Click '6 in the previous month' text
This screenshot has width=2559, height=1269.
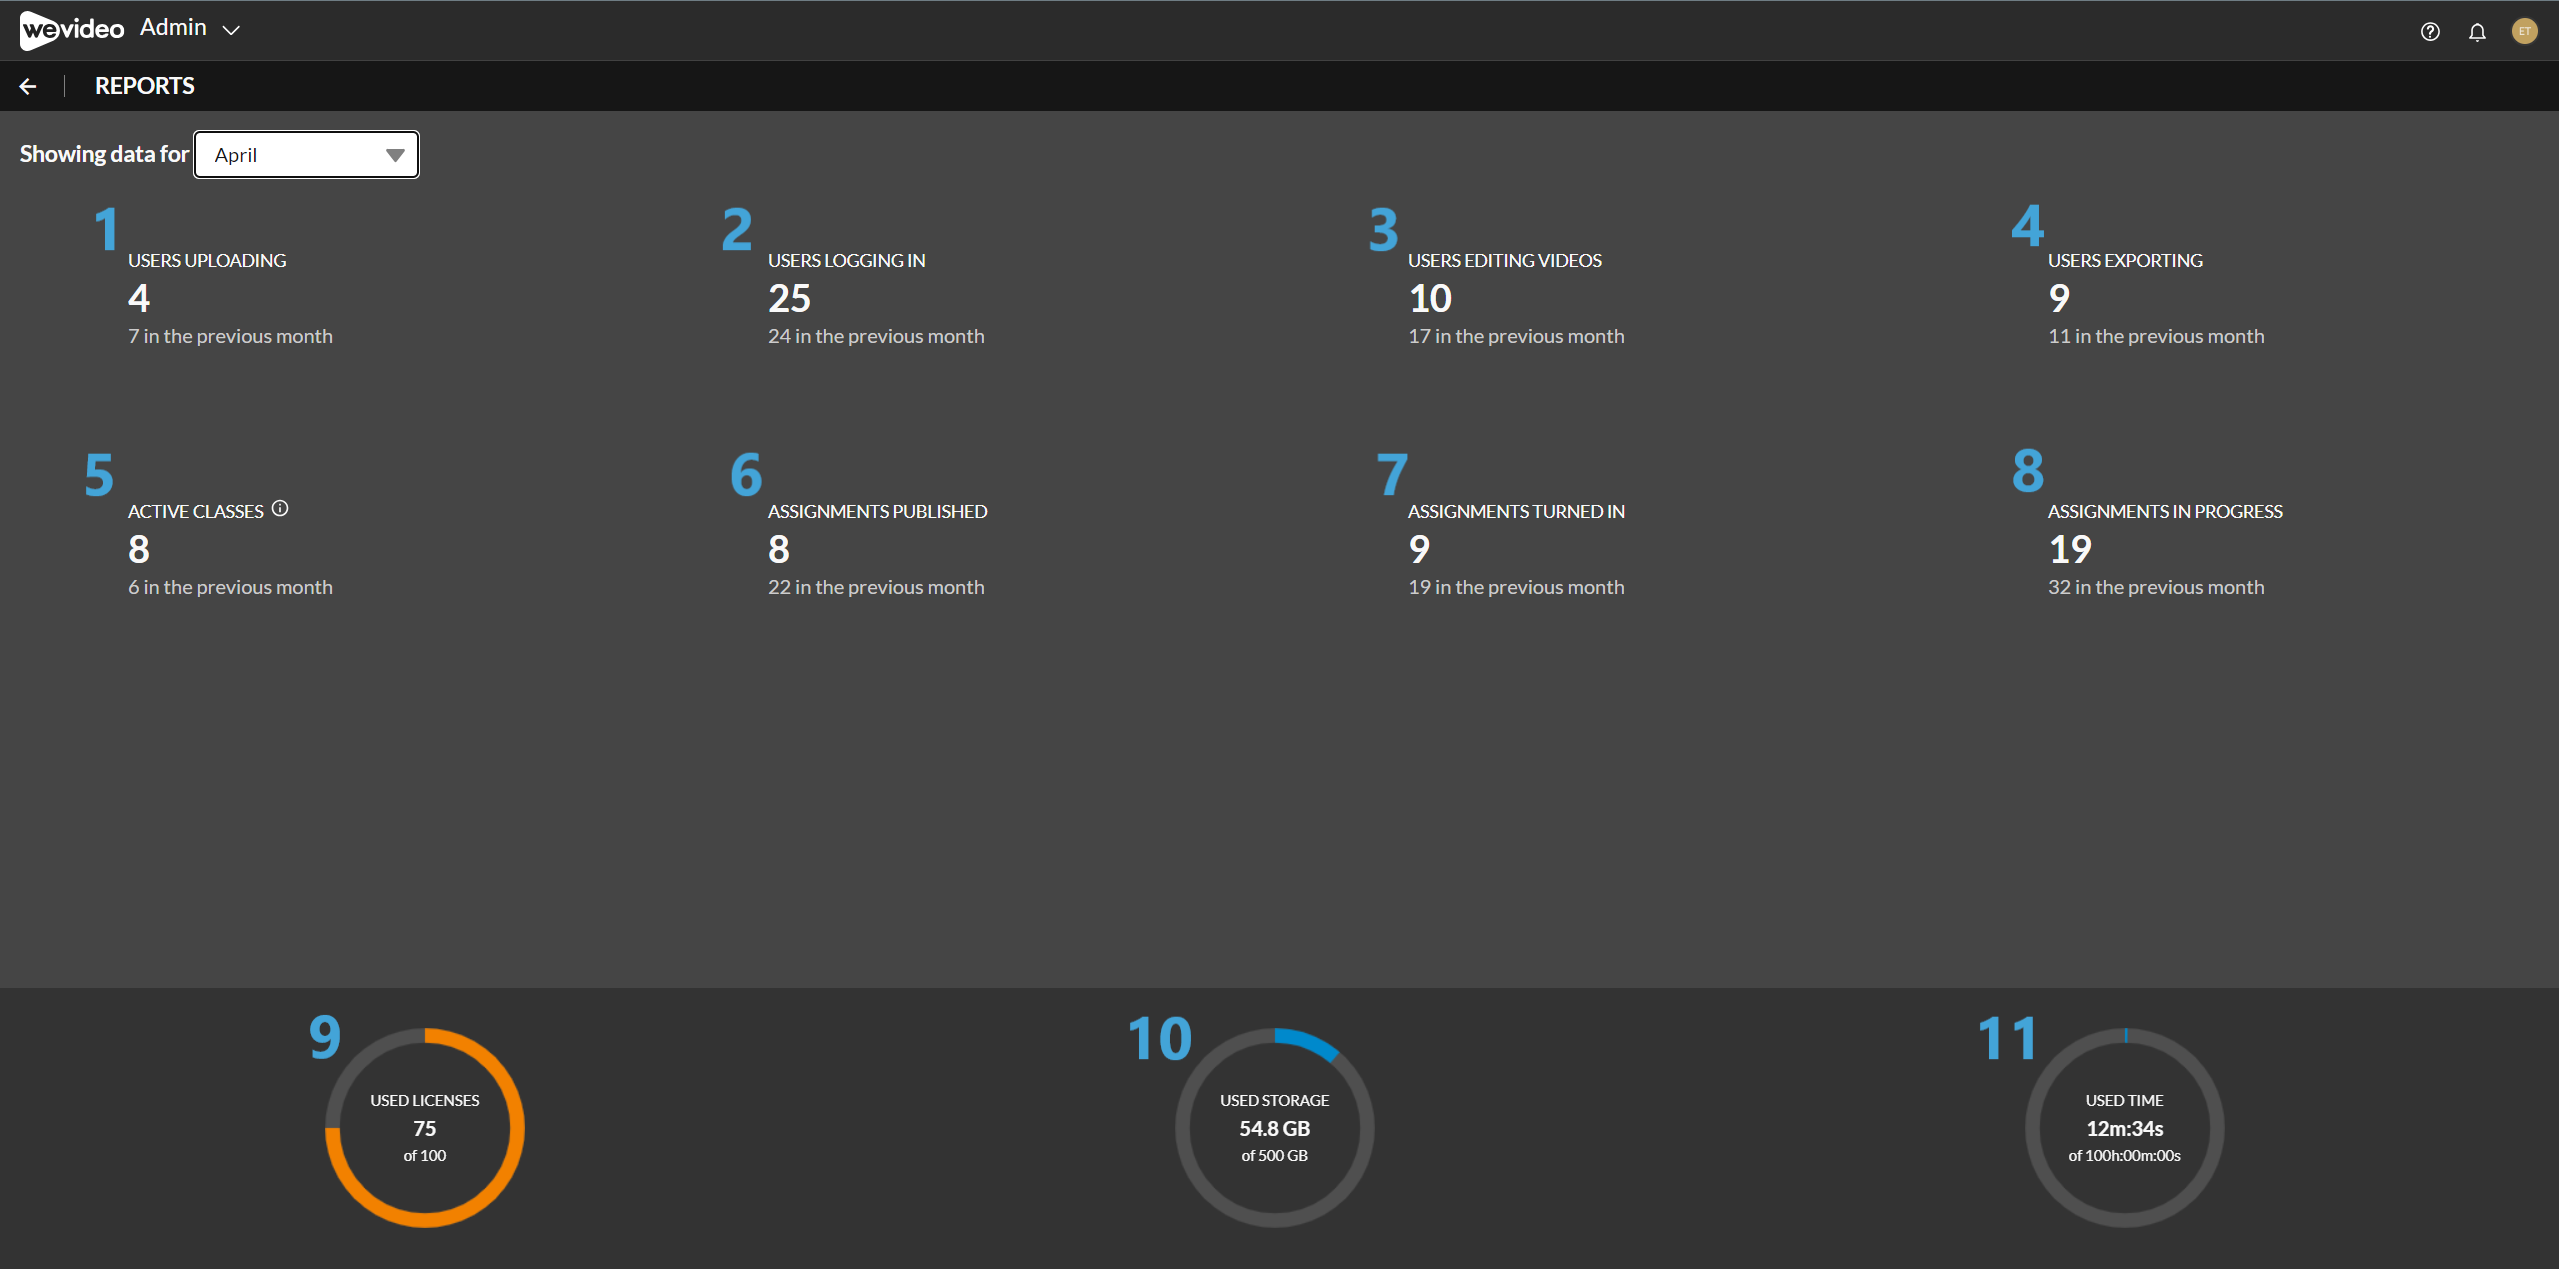(230, 588)
